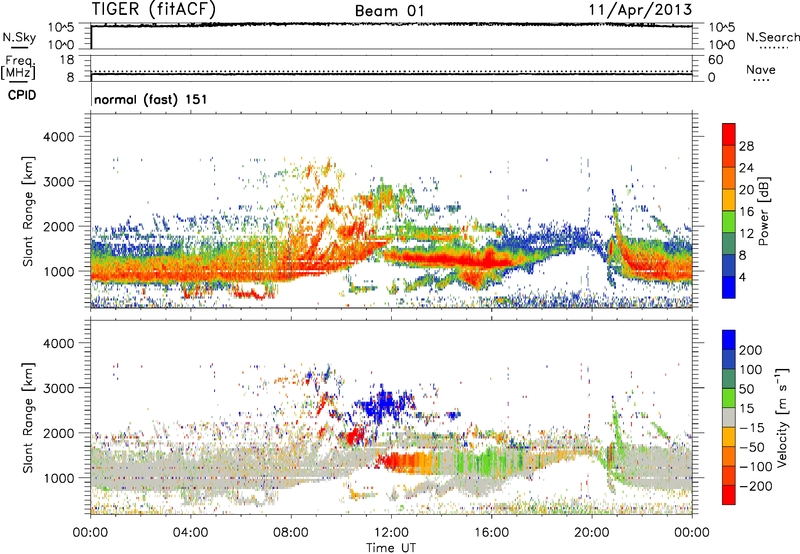Screen dimensions: 800x554
Task: Click the 'N.Search' legend label
Action: [x=772, y=37]
